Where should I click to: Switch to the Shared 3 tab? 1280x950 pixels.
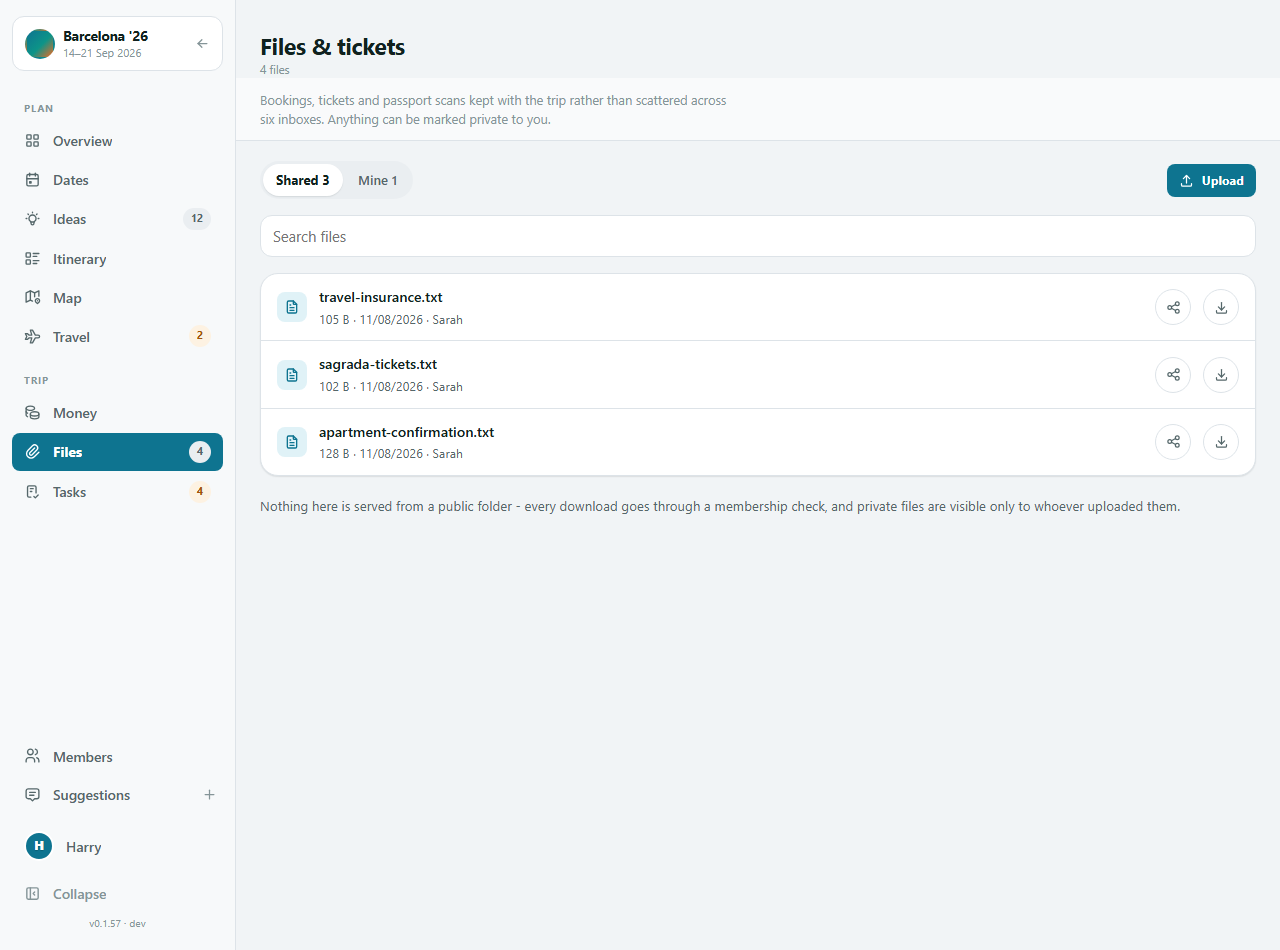click(x=303, y=180)
